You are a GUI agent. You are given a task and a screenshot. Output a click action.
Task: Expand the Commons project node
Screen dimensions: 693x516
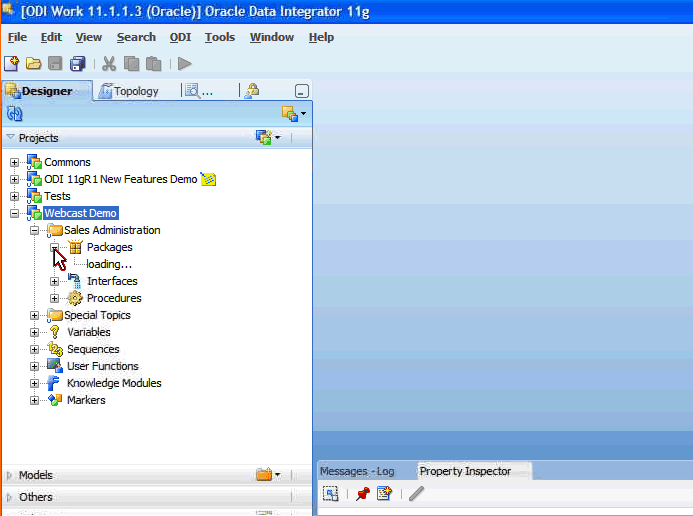[14, 163]
